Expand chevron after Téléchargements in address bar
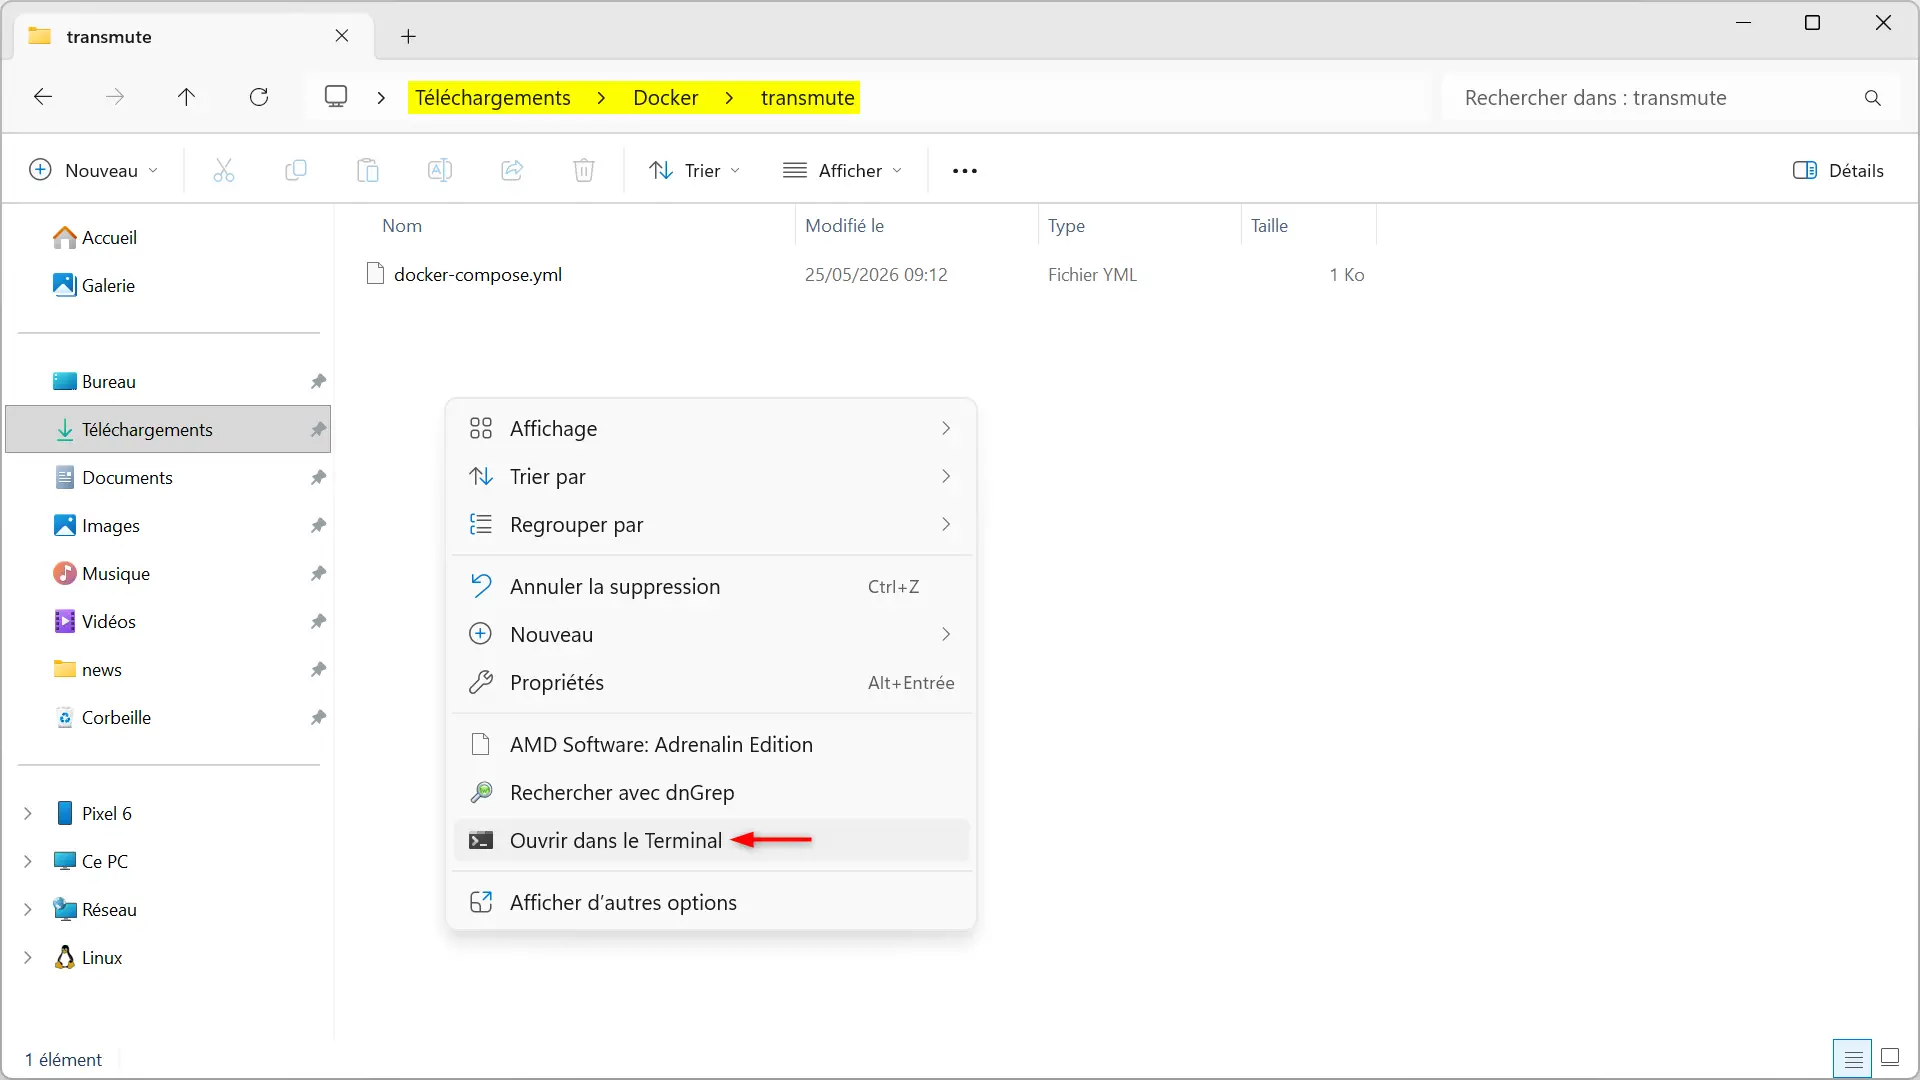The image size is (1920, 1080). (601, 98)
